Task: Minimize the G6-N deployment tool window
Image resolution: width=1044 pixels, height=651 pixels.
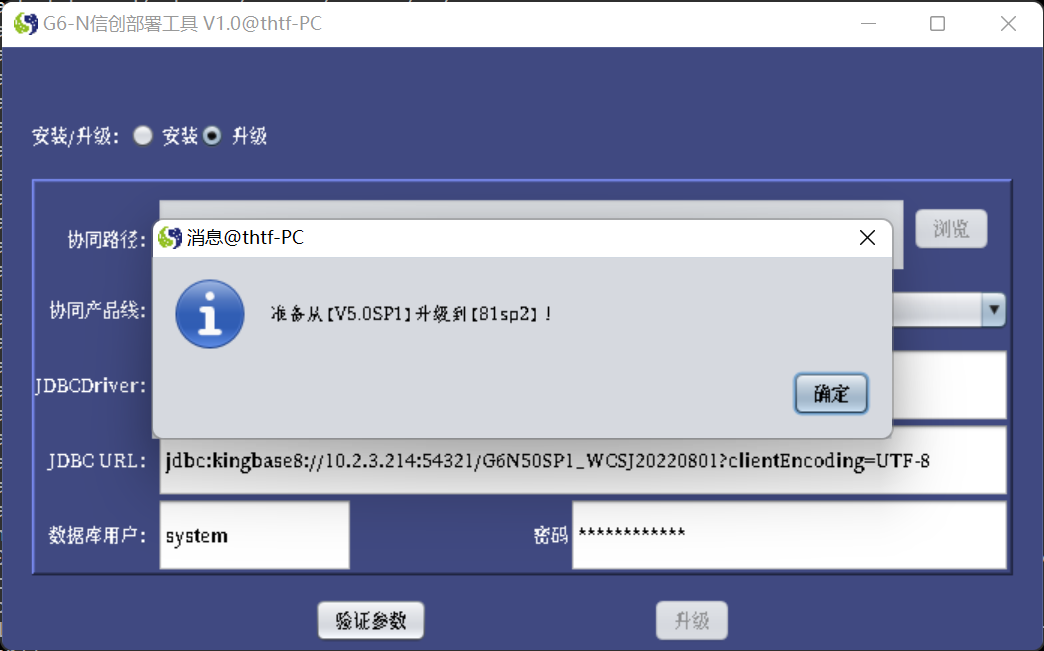Action: (868, 24)
